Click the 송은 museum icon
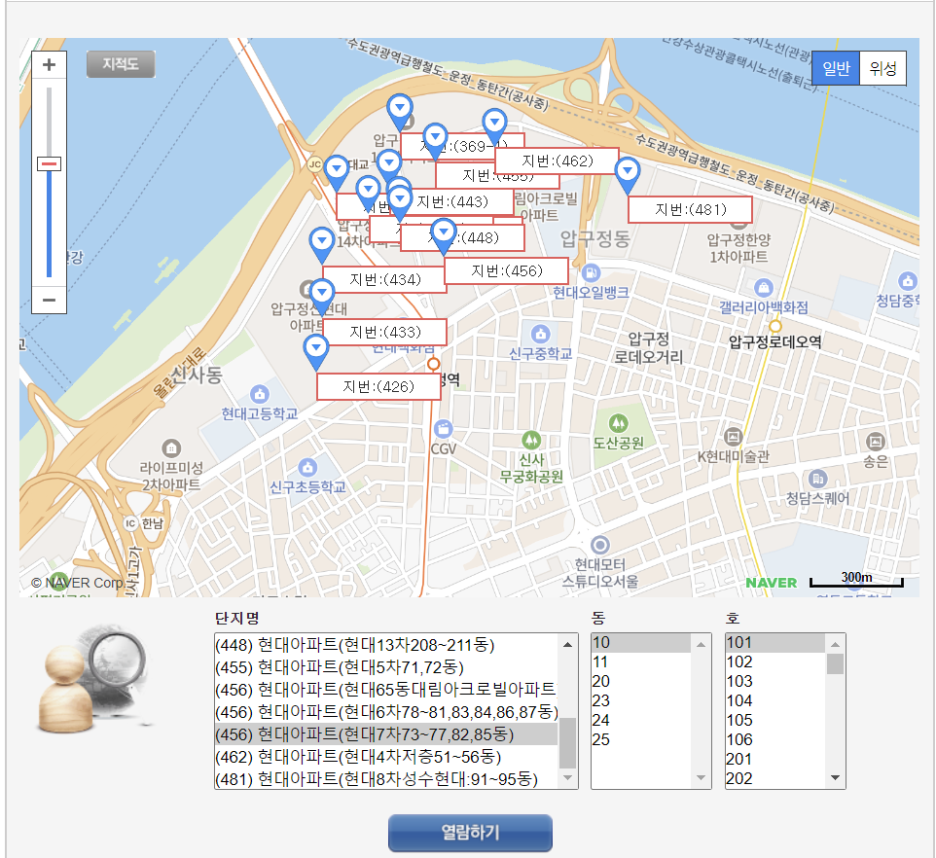The width and height of the screenshot is (936, 858). tap(875, 442)
